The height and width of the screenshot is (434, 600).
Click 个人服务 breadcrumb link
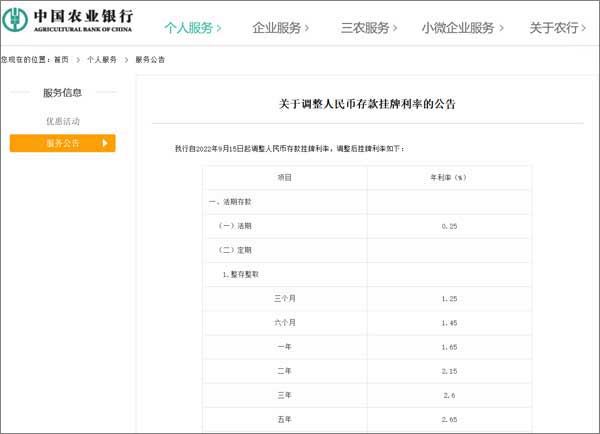click(102, 60)
